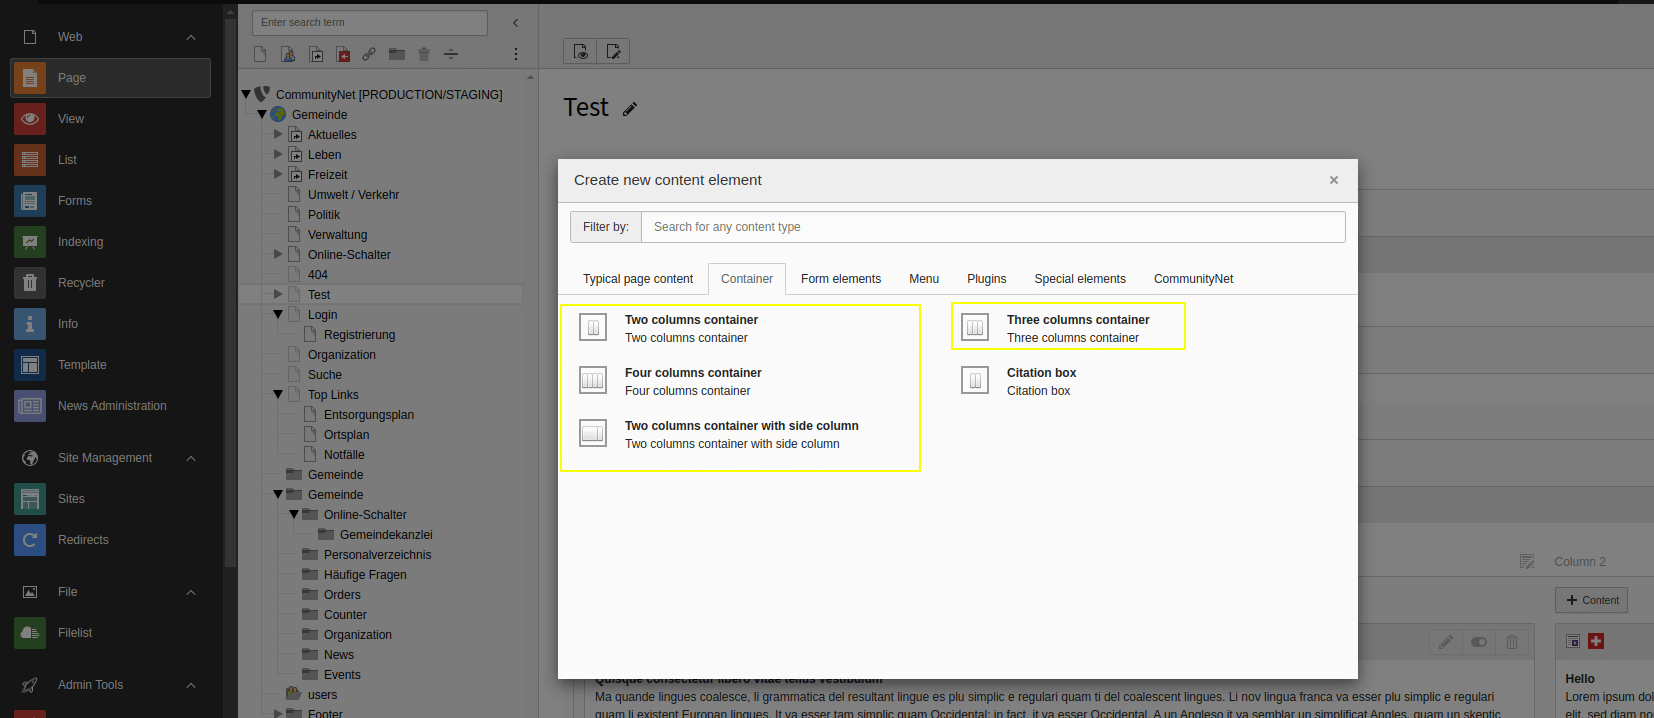Switch to the Special elements tab
Image resolution: width=1654 pixels, height=718 pixels.
tap(1080, 279)
